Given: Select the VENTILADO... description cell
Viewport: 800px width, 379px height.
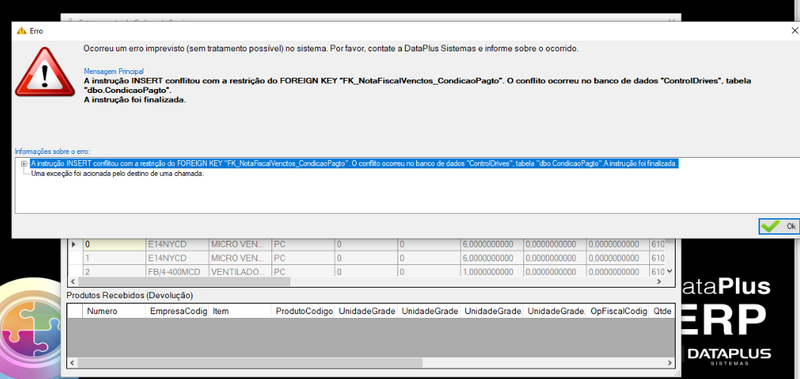Looking at the screenshot, I should tap(240, 271).
